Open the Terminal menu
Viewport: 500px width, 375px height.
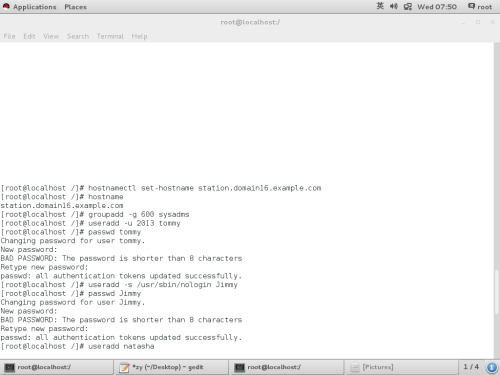coord(110,36)
